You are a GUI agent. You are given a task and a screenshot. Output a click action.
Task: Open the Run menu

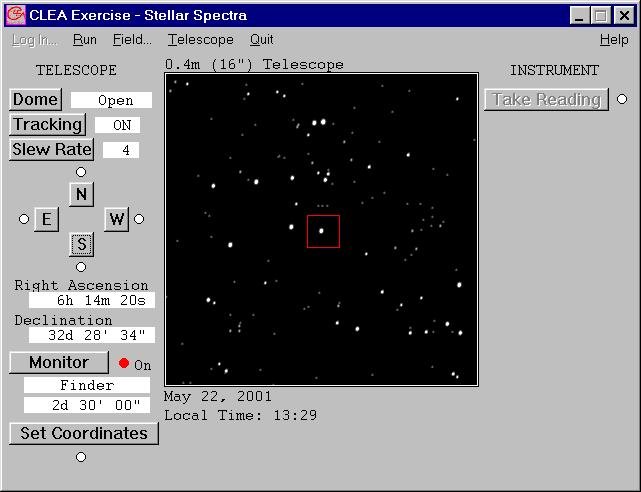[x=85, y=40]
